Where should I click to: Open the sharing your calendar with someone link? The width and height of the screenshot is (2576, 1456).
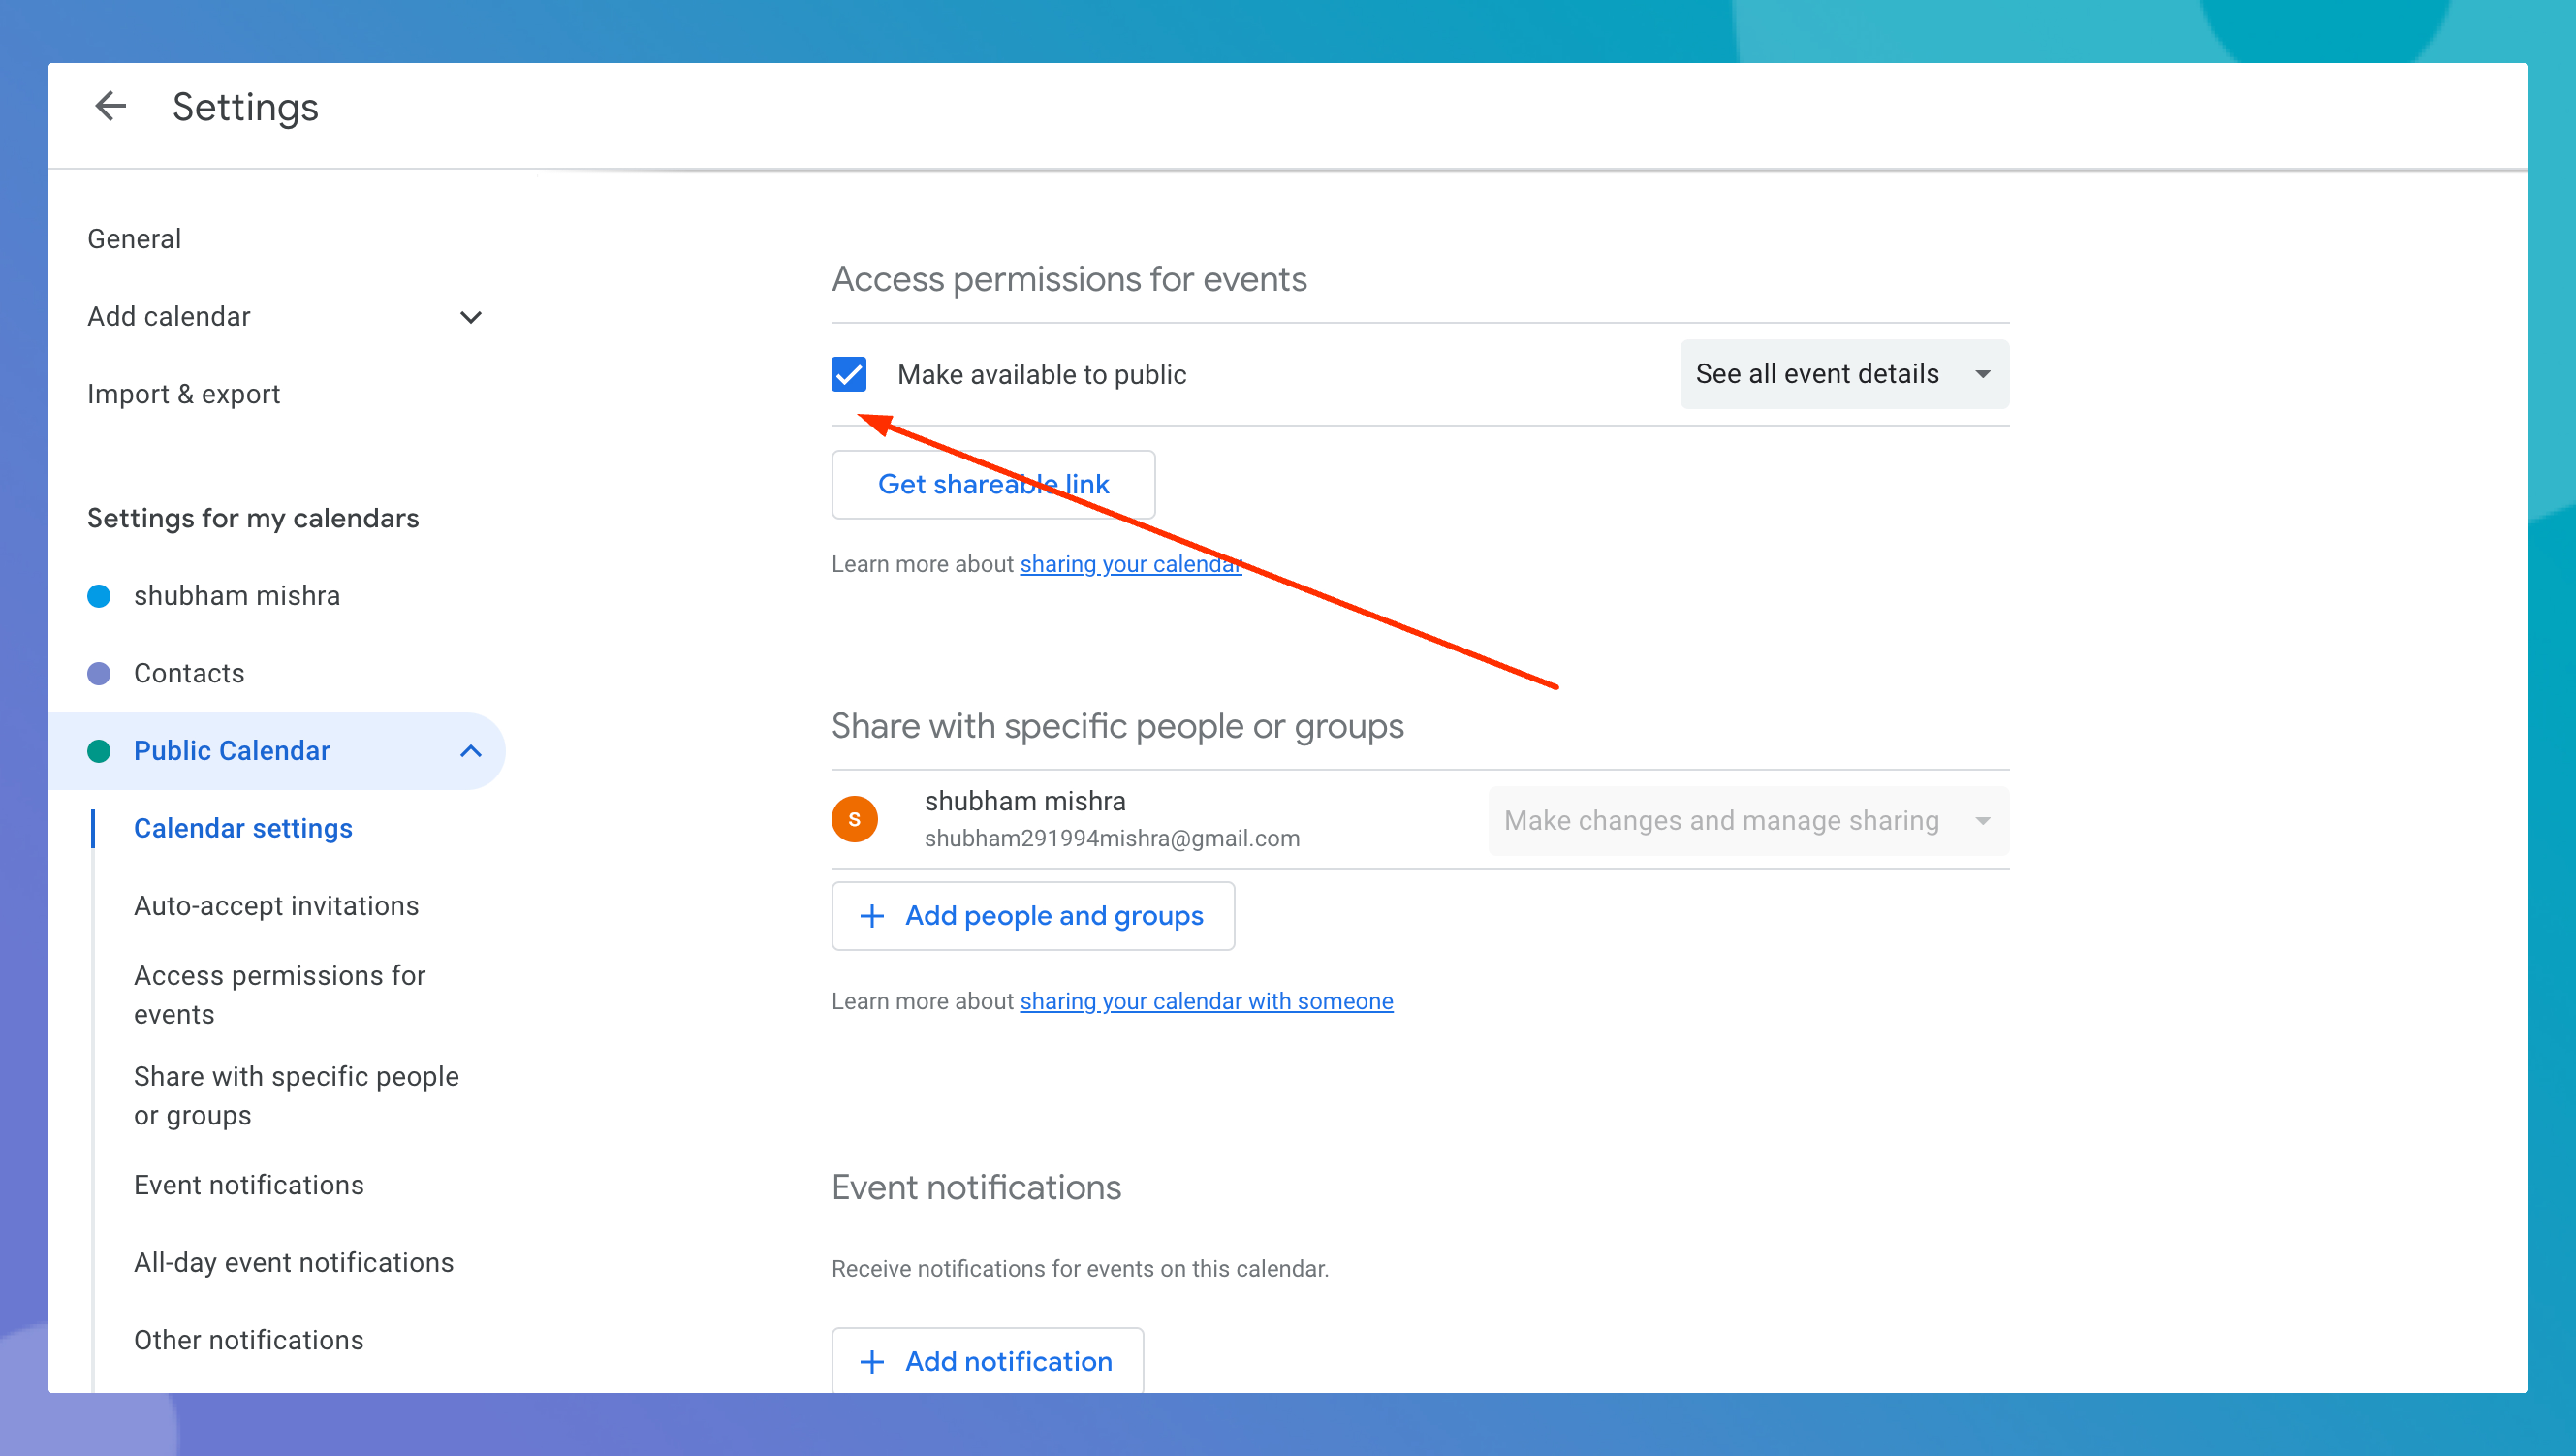[x=1205, y=1001]
